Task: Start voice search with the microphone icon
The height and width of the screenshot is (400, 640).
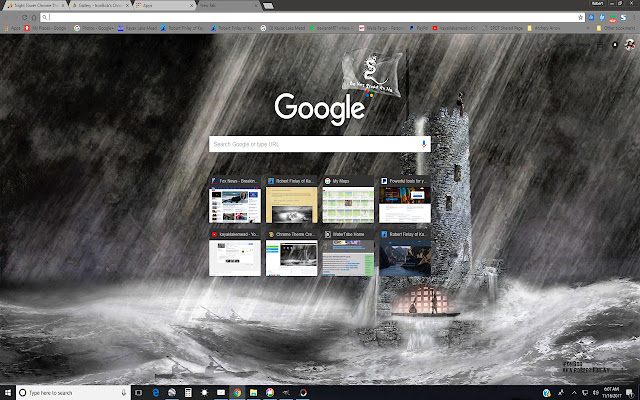Action: tap(424, 144)
